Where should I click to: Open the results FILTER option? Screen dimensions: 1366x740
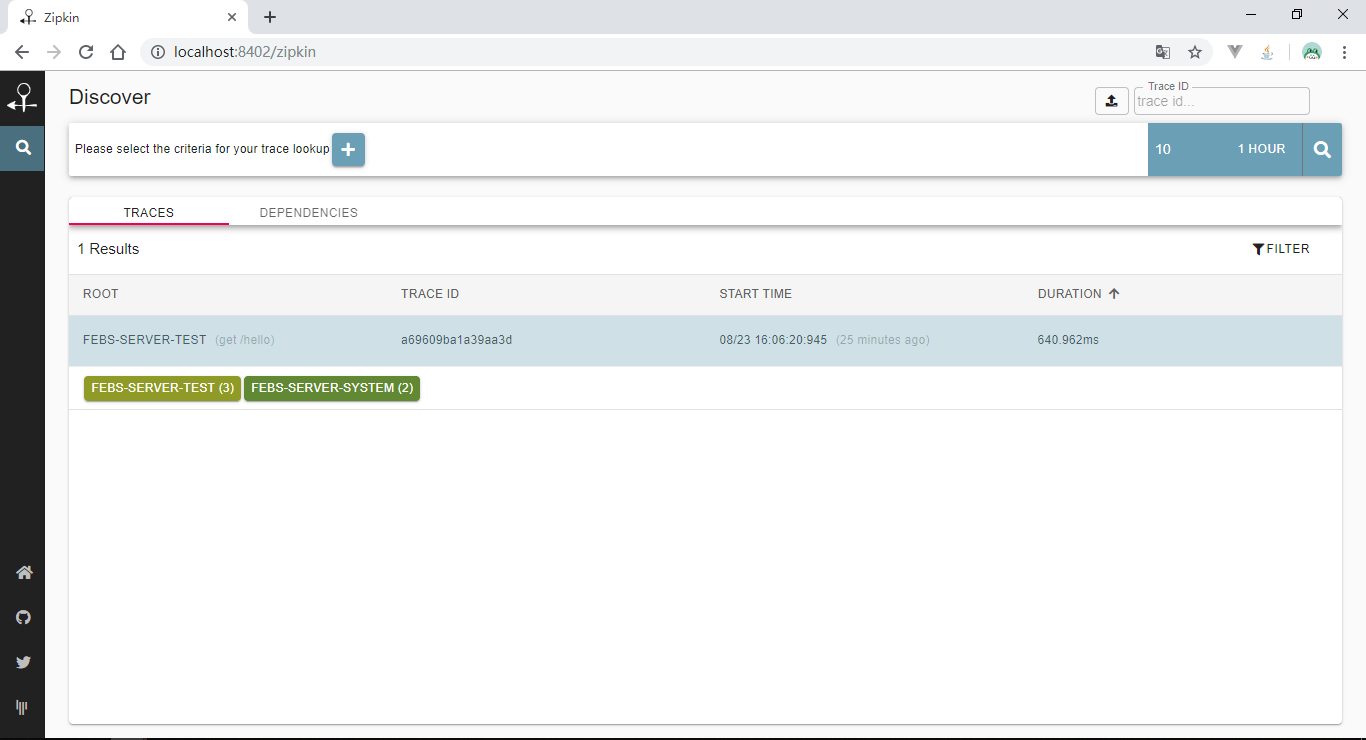[x=1281, y=249]
